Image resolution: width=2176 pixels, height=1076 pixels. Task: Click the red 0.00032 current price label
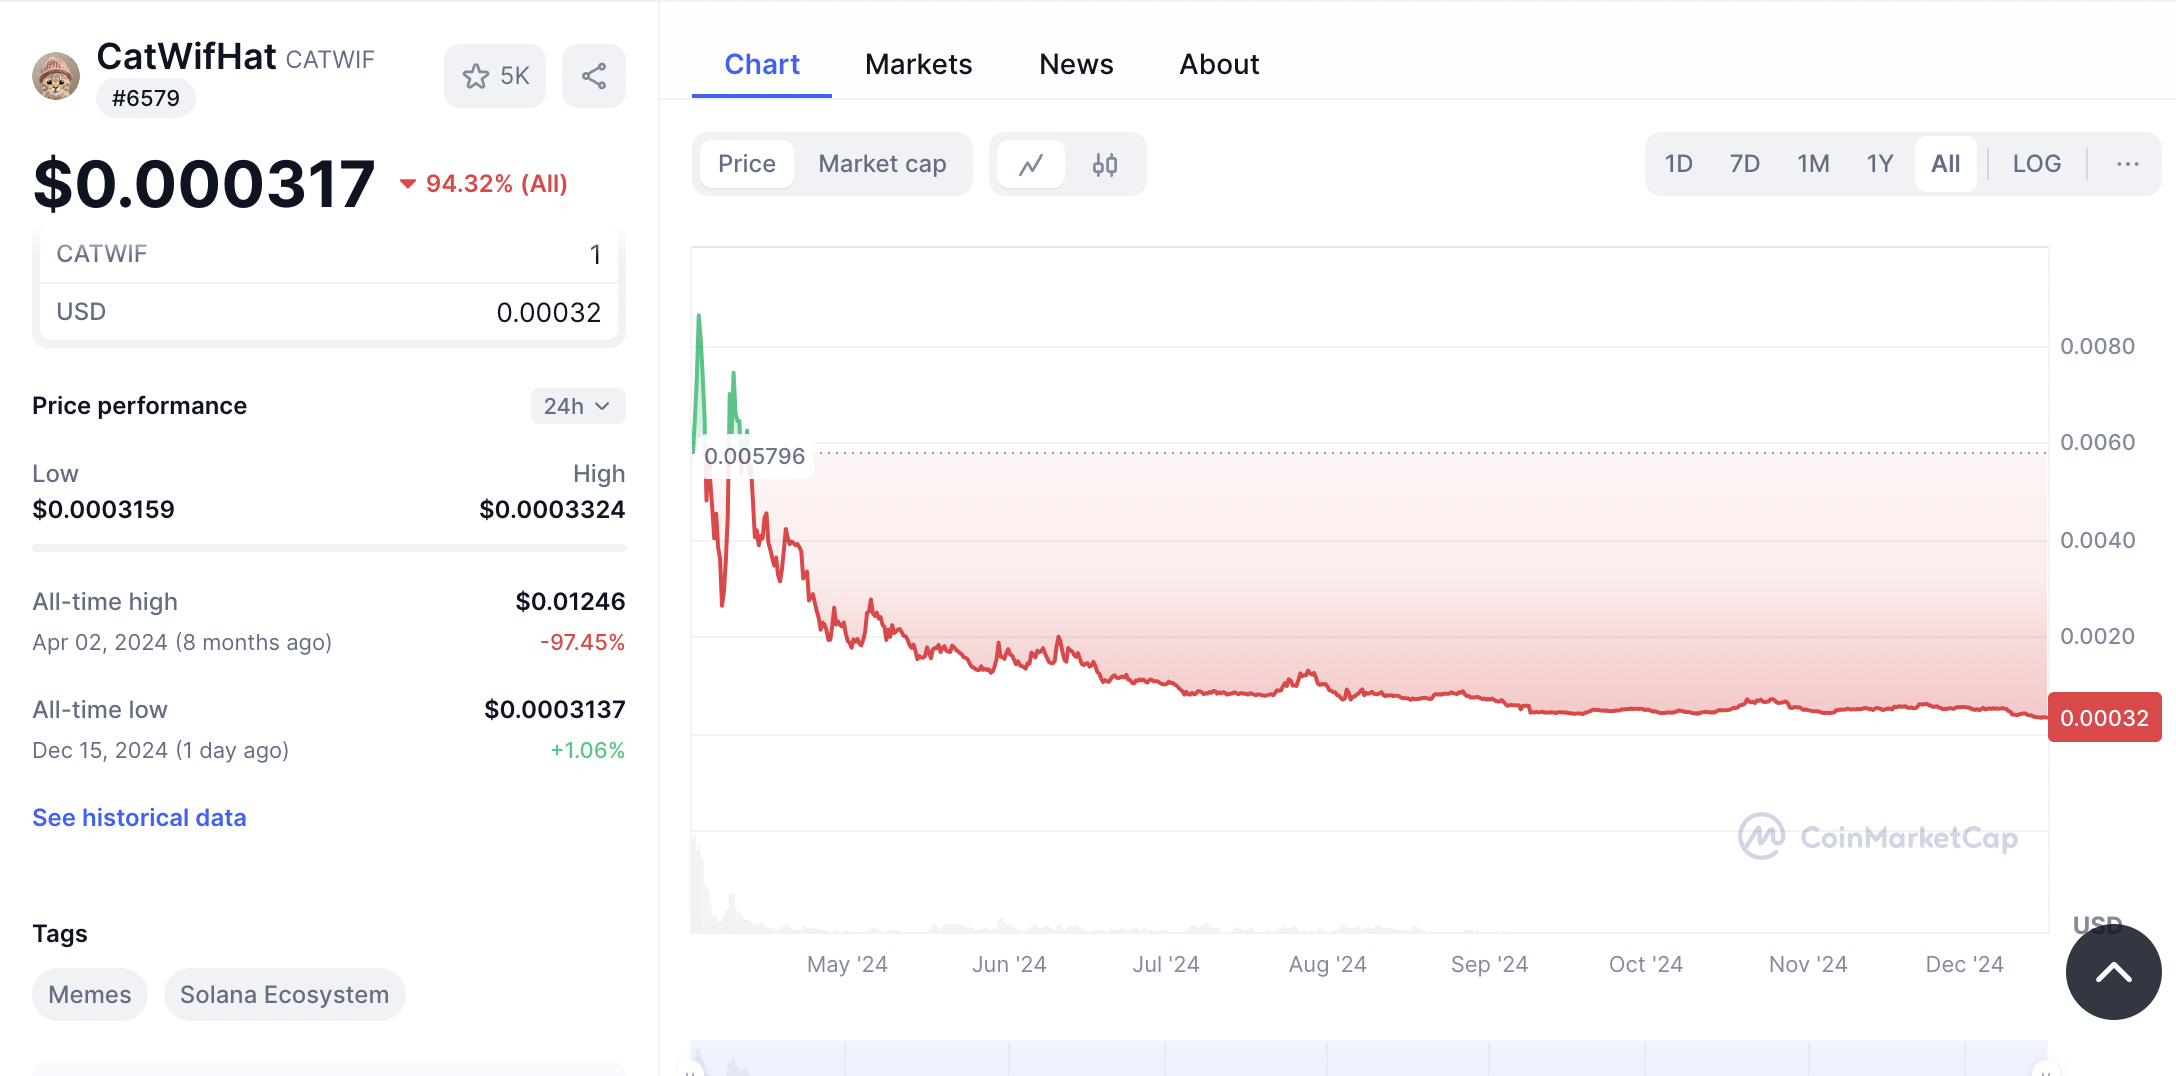click(2105, 718)
